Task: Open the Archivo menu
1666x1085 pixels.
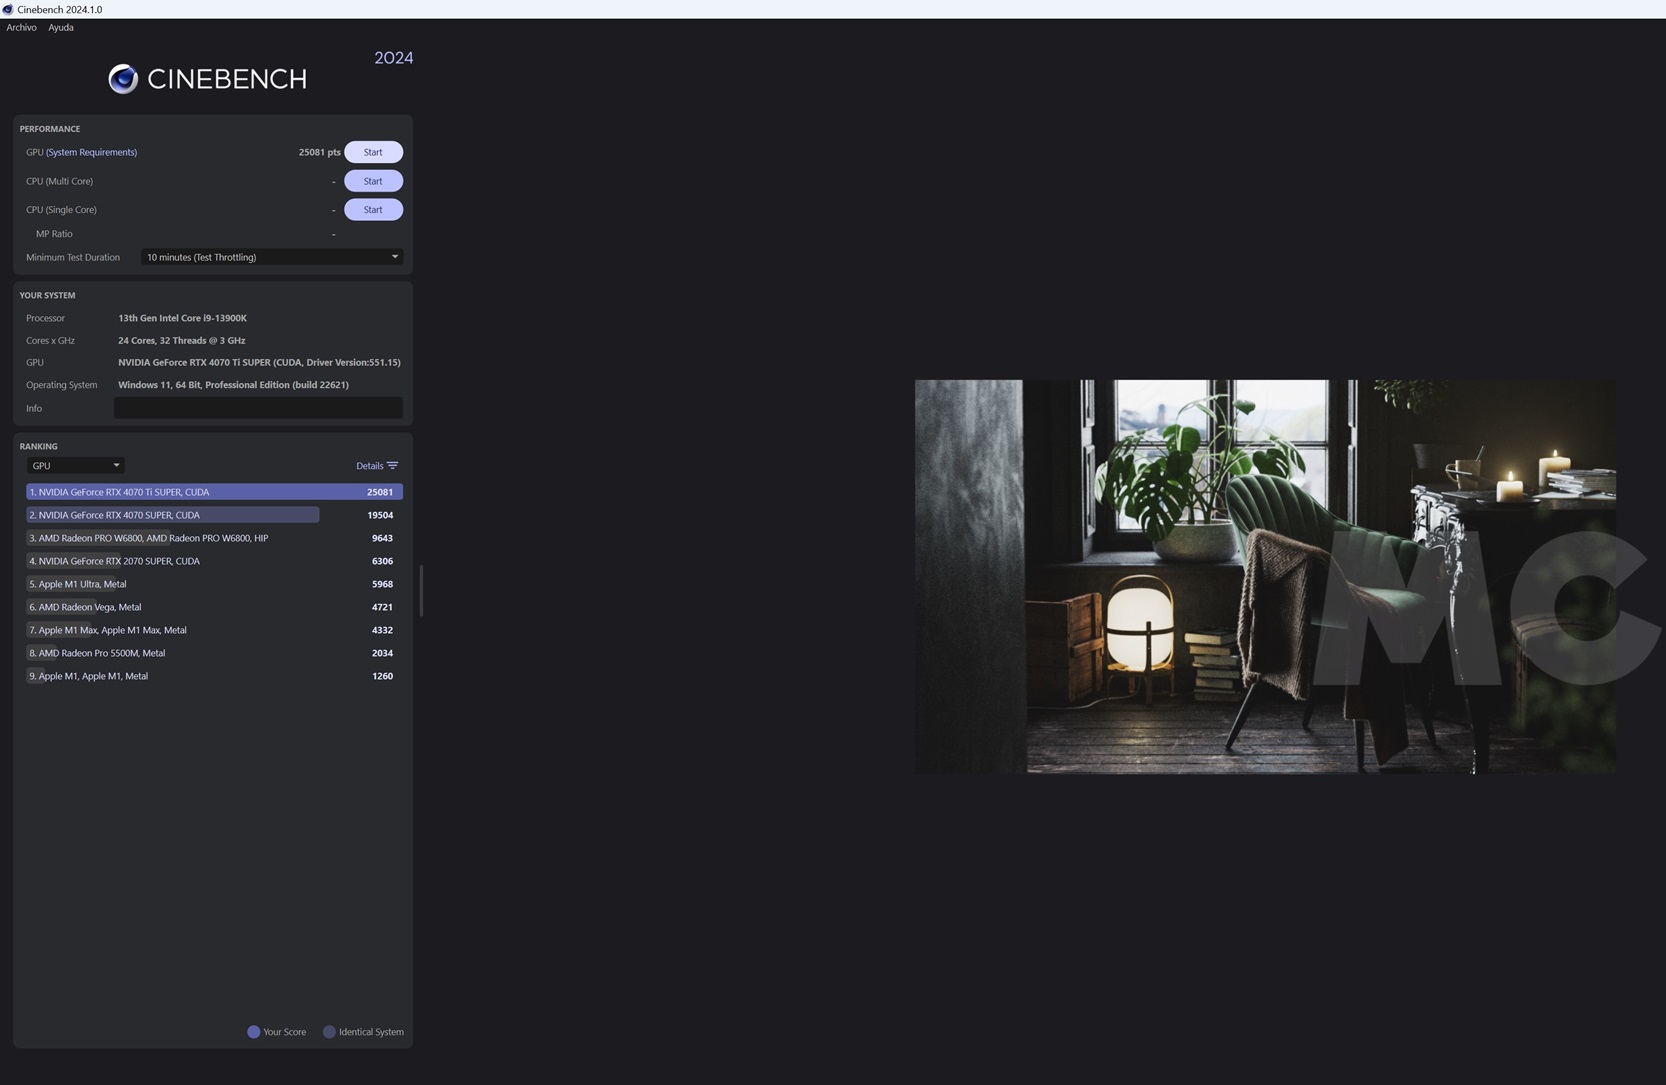Action: pos(21,27)
